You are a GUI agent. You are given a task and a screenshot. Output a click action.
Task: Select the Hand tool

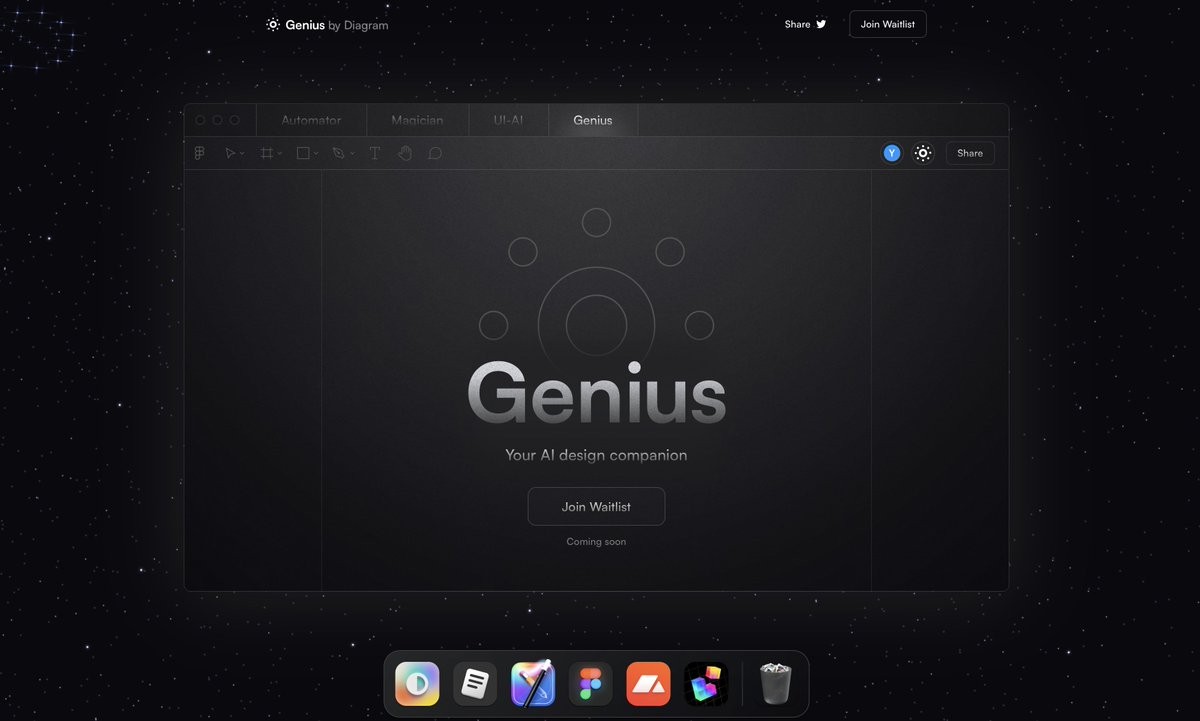pos(405,153)
